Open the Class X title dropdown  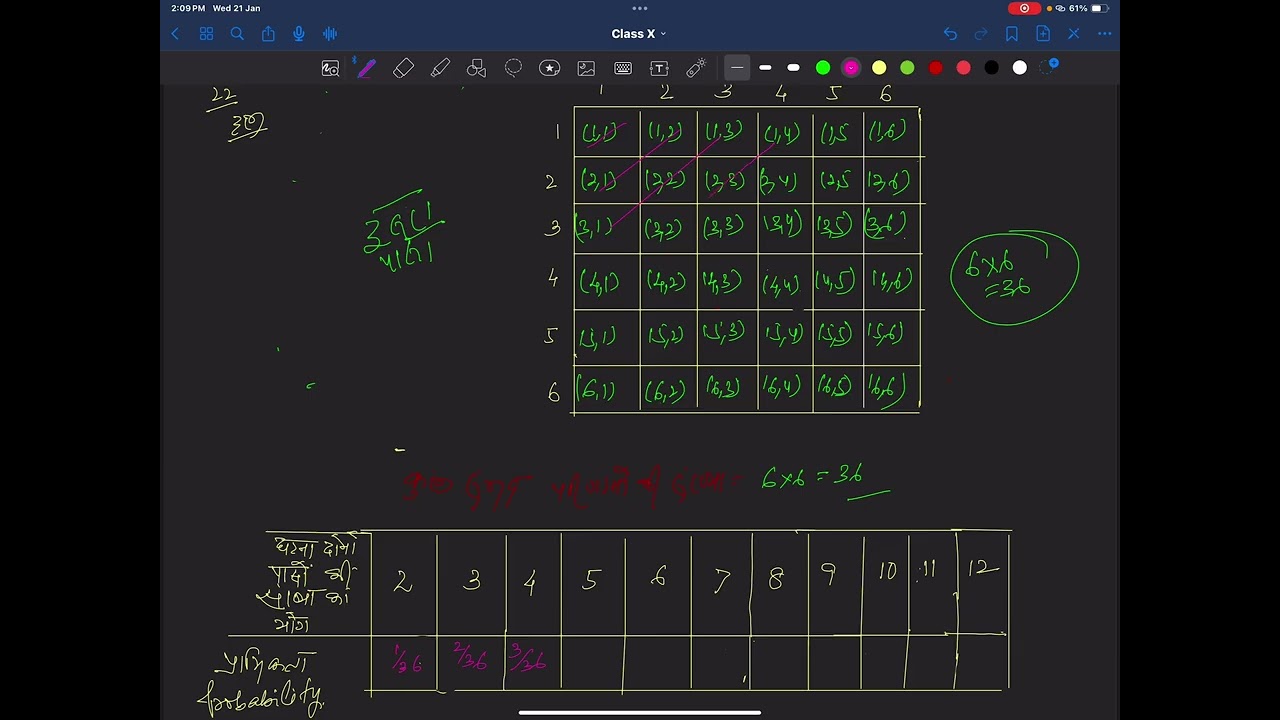(x=639, y=34)
